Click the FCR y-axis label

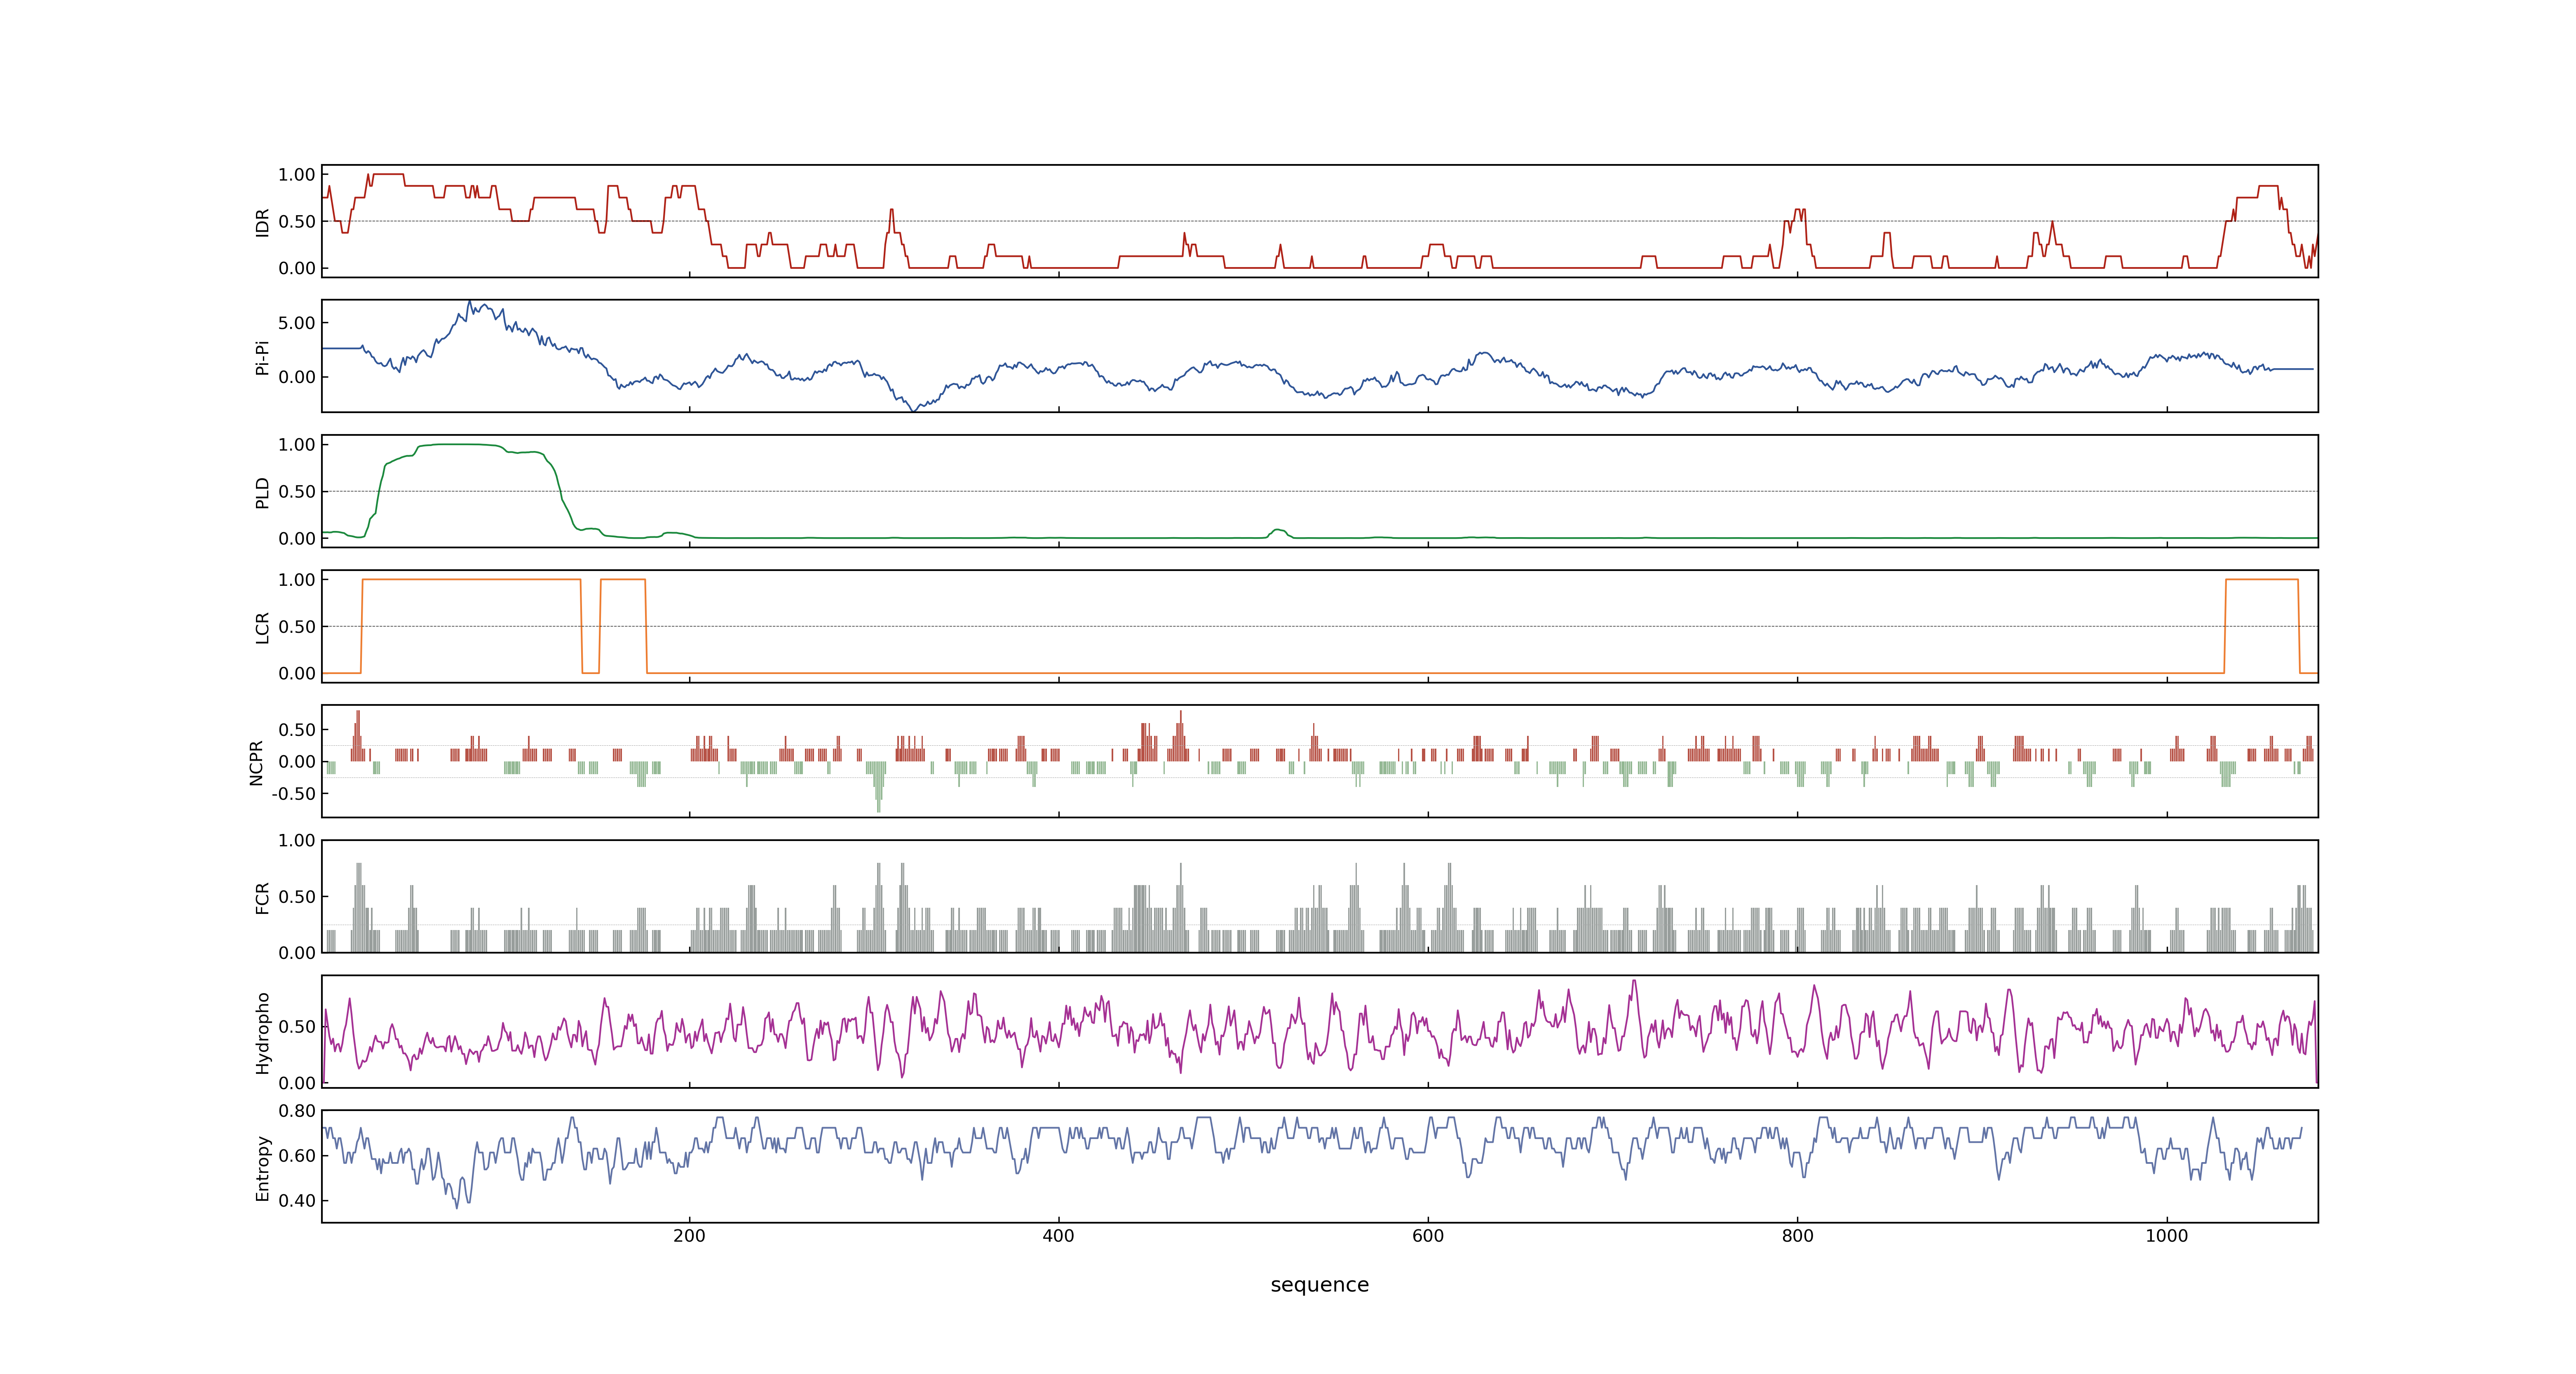[262, 897]
